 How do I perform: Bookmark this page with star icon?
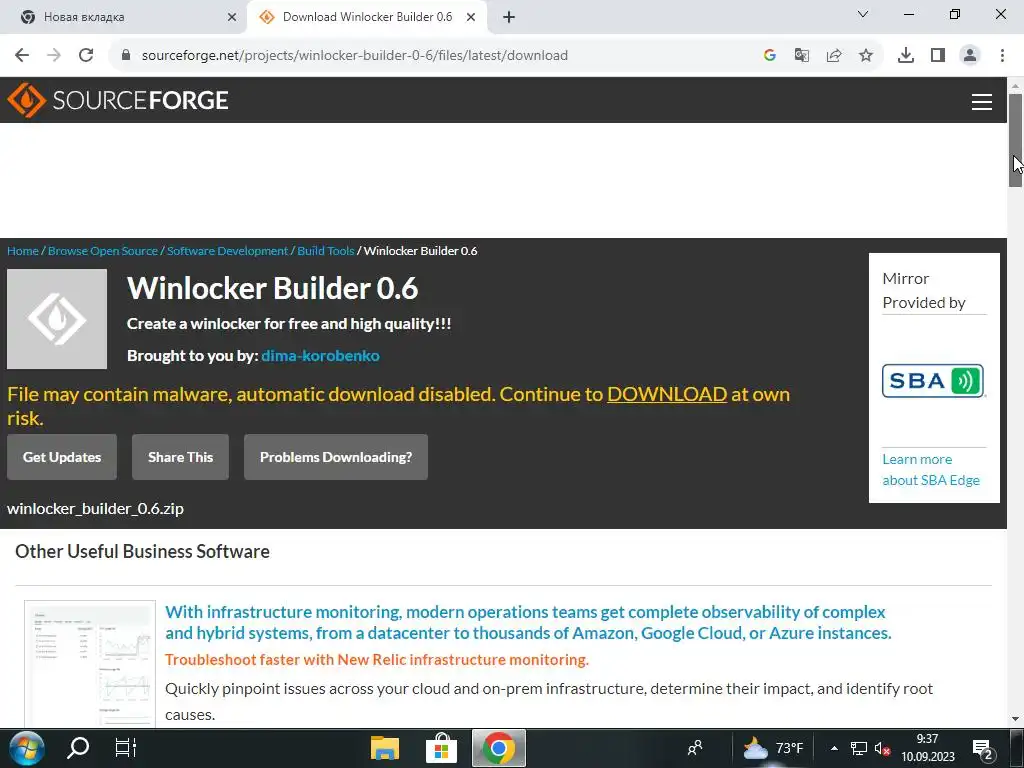[x=866, y=56]
